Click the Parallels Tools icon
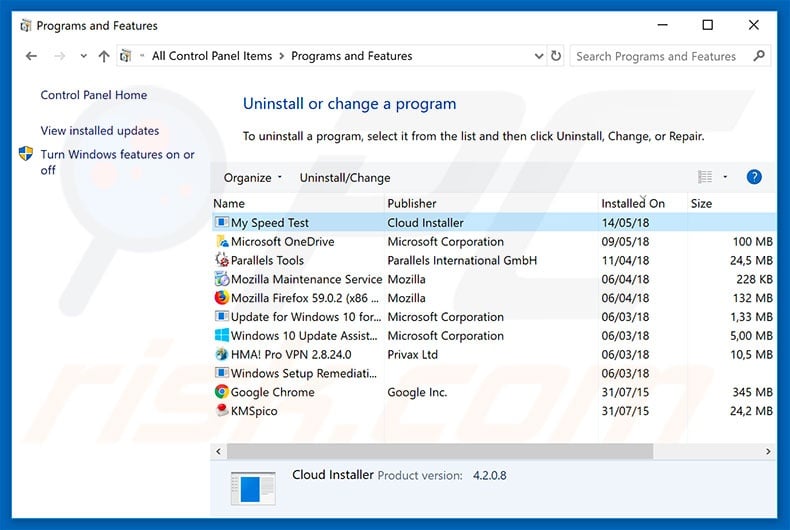The image size is (790, 530). pyautogui.click(x=222, y=260)
